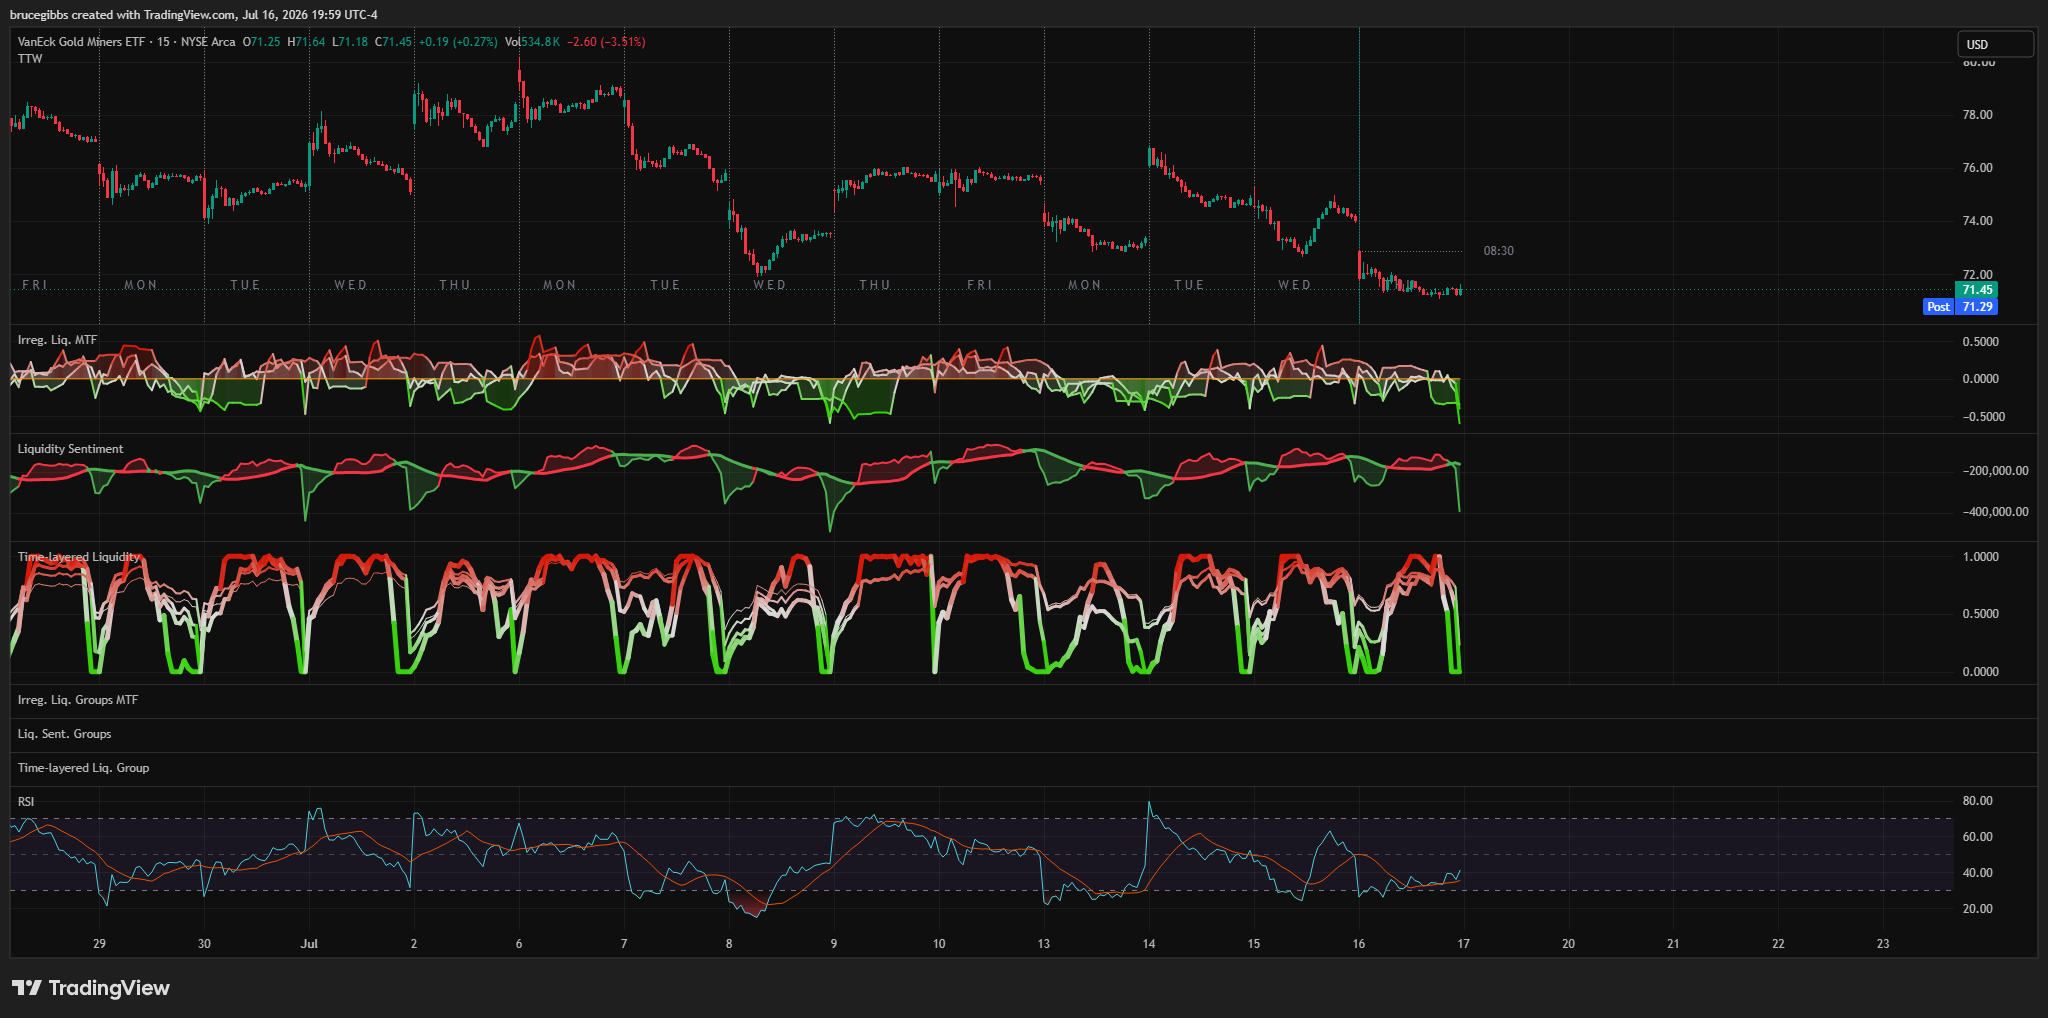The image size is (2048, 1018).
Task: Click the TradingView logo
Action: click(x=91, y=988)
